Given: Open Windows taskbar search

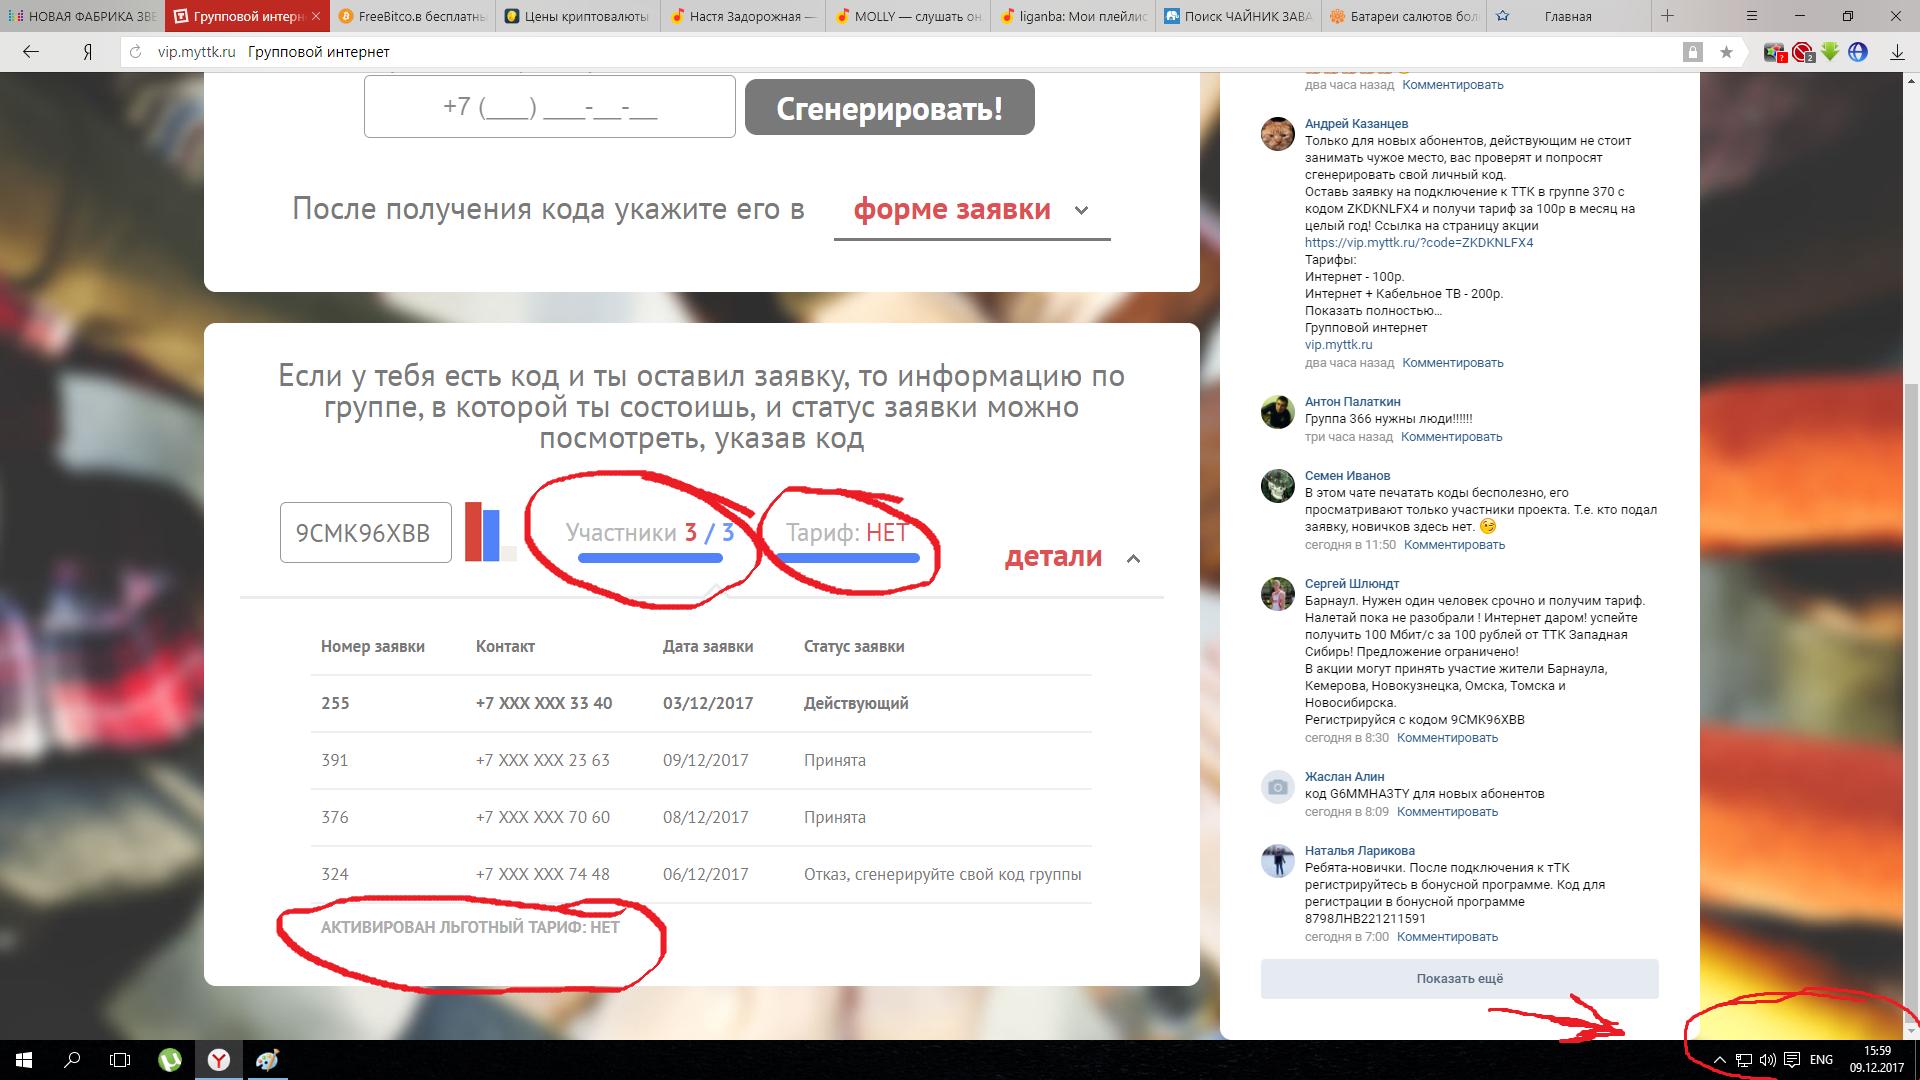Looking at the screenshot, I should [72, 1060].
